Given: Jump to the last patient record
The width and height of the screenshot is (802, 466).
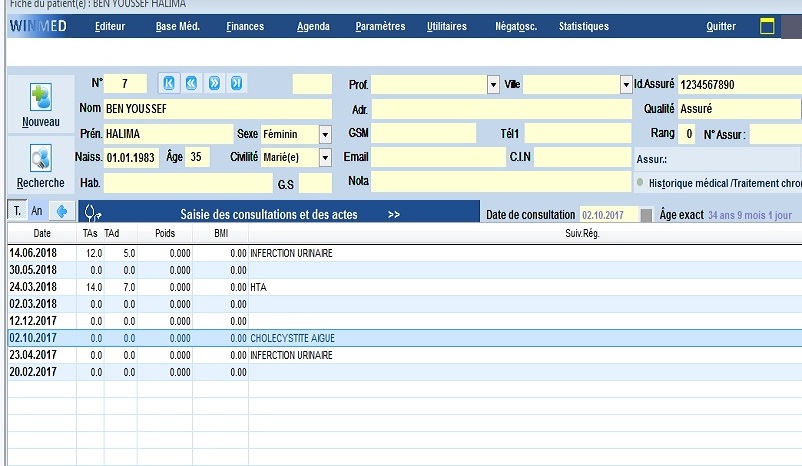Looking at the screenshot, I should [x=236, y=83].
